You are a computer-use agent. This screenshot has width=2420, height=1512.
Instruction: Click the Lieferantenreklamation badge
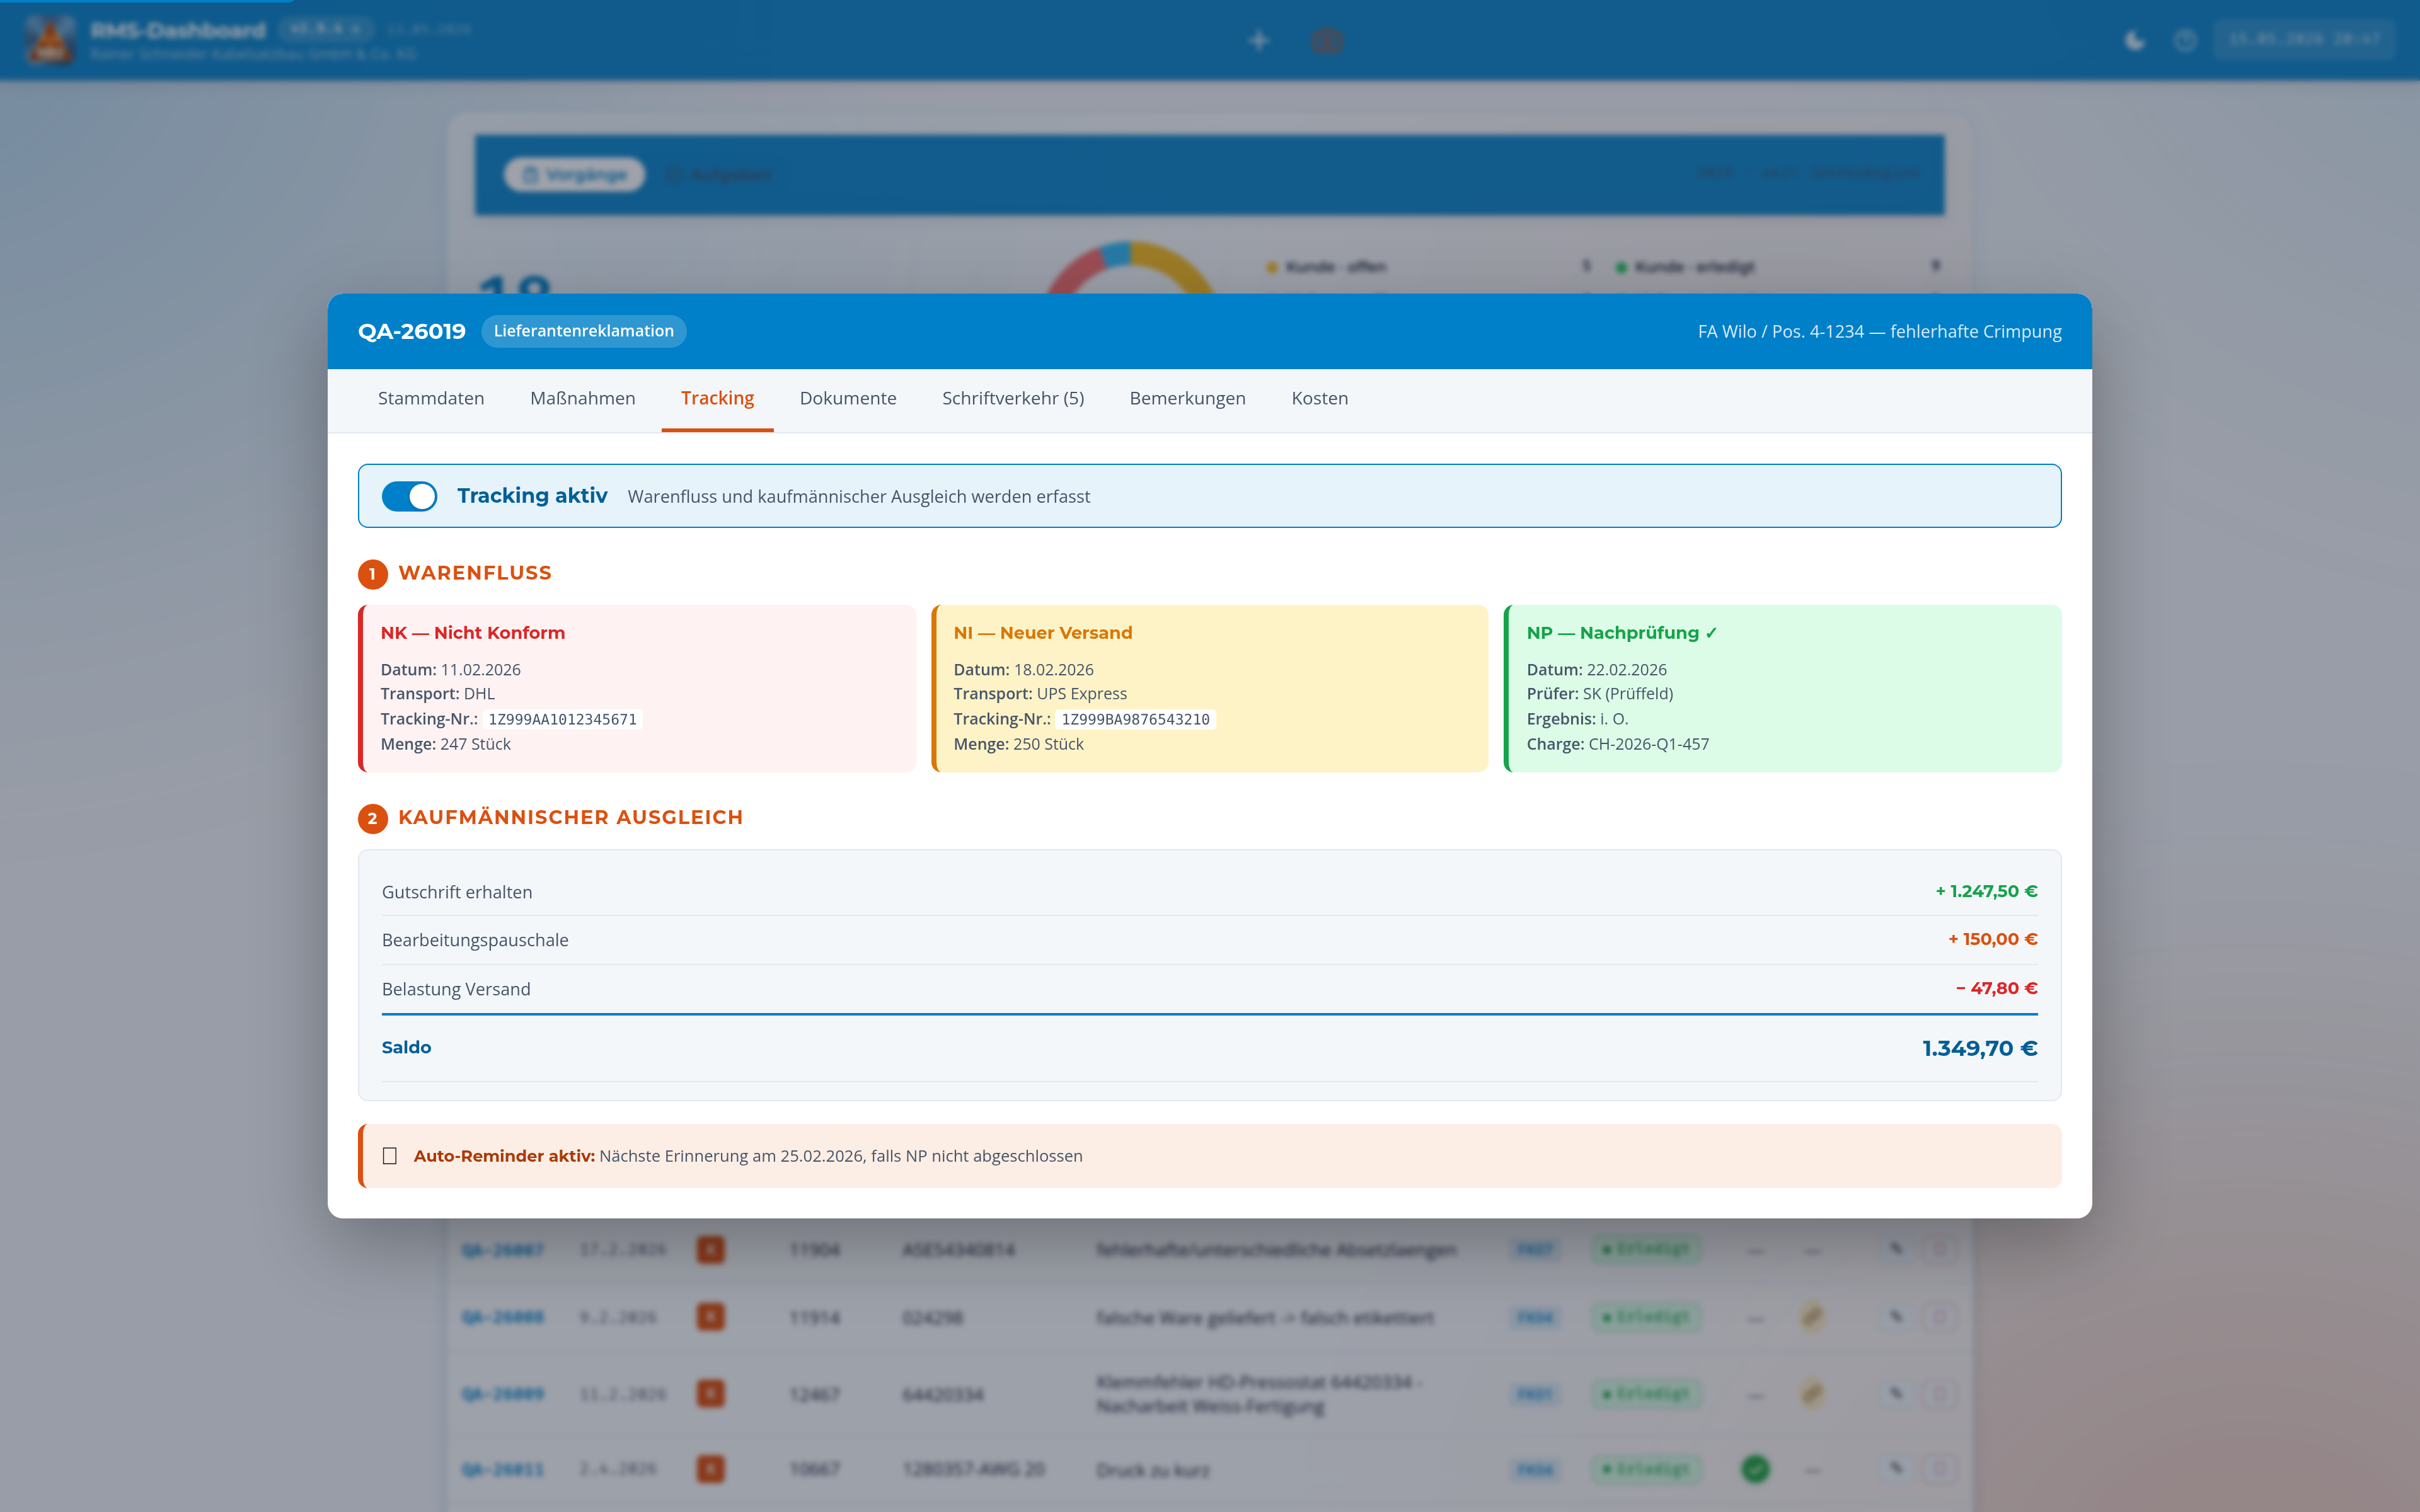(x=584, y=331)
